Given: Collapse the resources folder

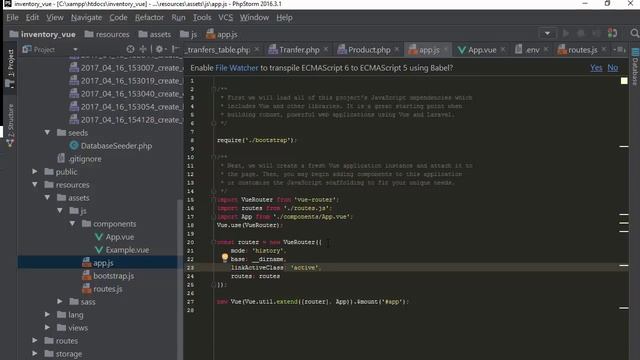Looking at the screenshot, I should tap(35, 184).
